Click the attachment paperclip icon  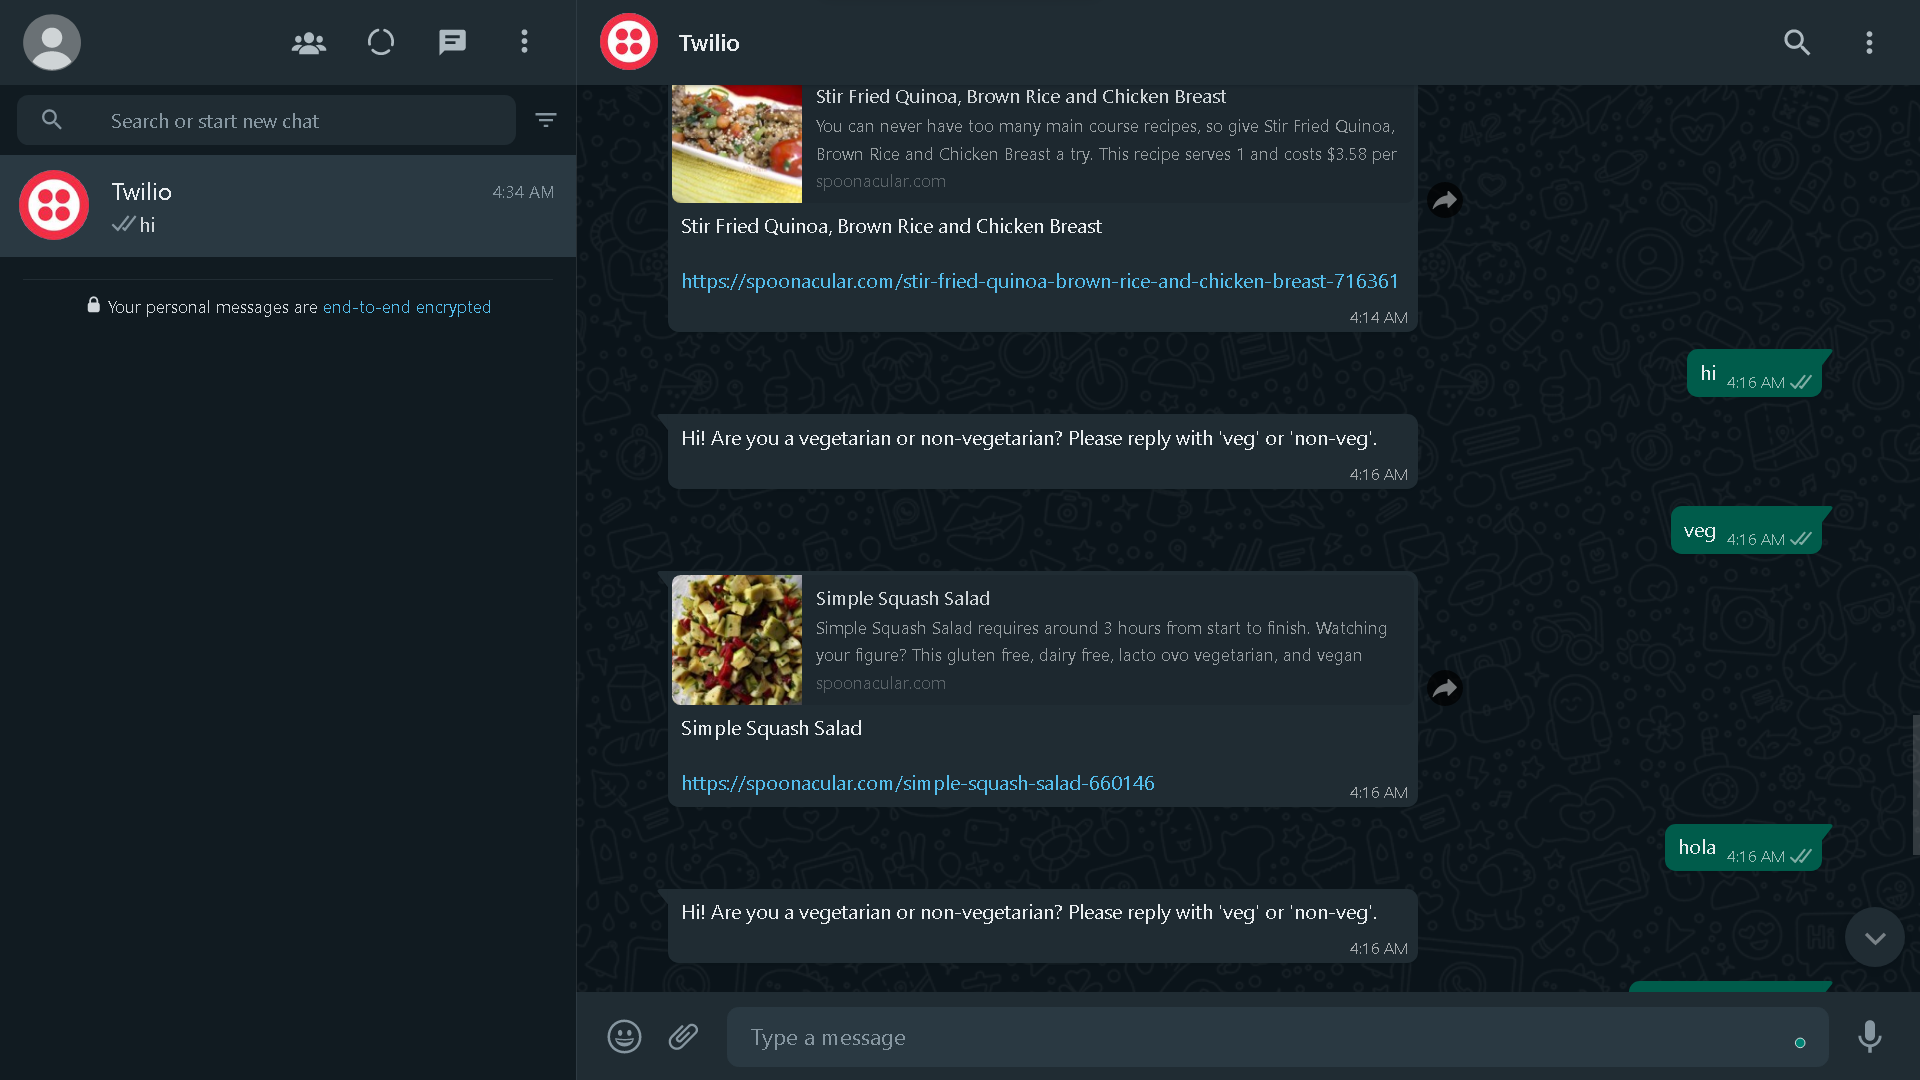tap(683, 1037)
